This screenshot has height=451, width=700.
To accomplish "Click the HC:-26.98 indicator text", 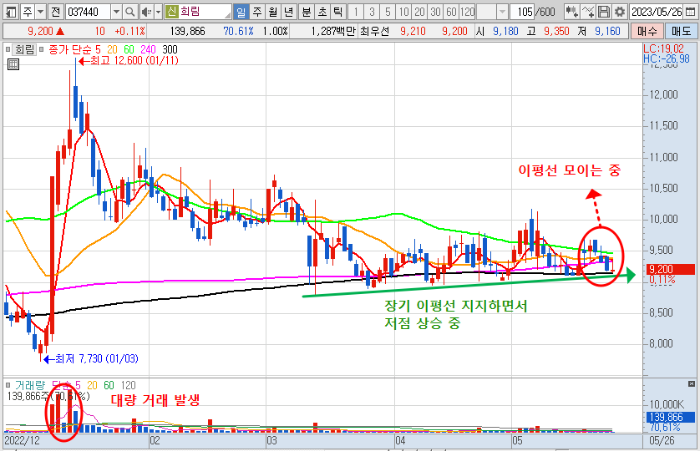I will click(x=666, y=58).
